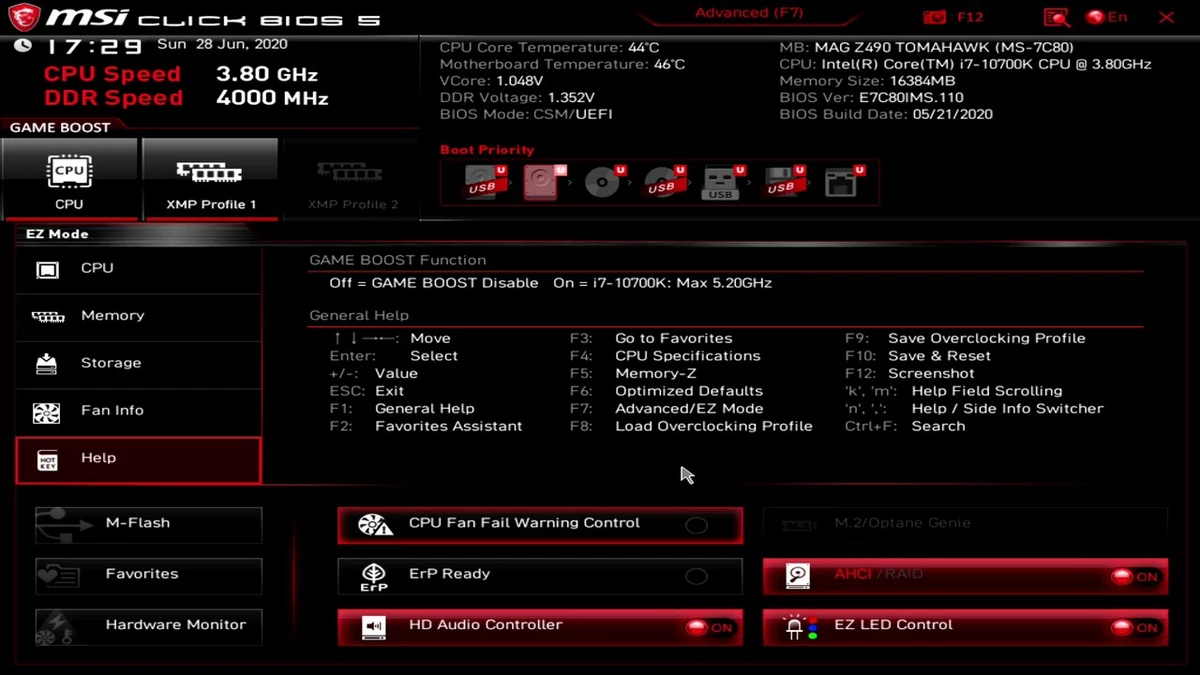Click the Help hotkey icon
This screenshot has width=1200, height=675.
click(47, 460)
